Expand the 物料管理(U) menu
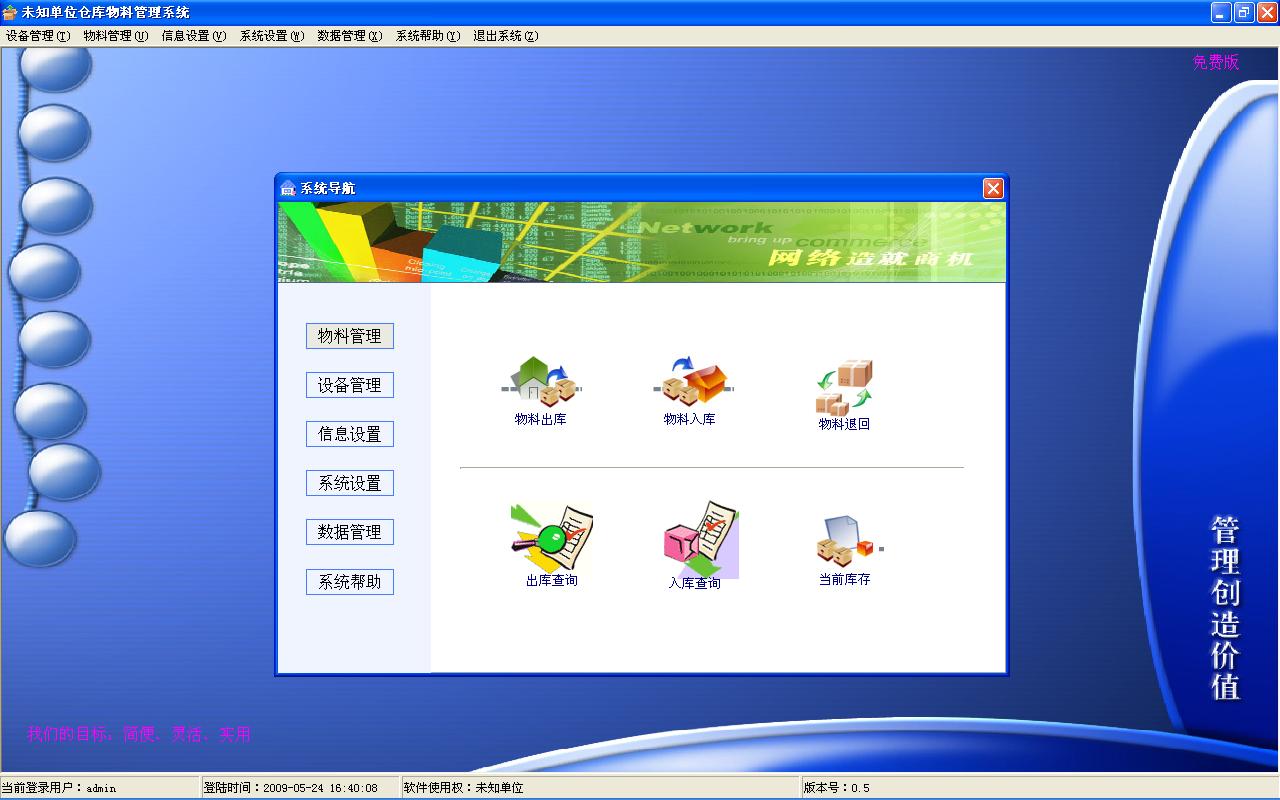This screenshot has height=800, width=1280. point(116,36)
